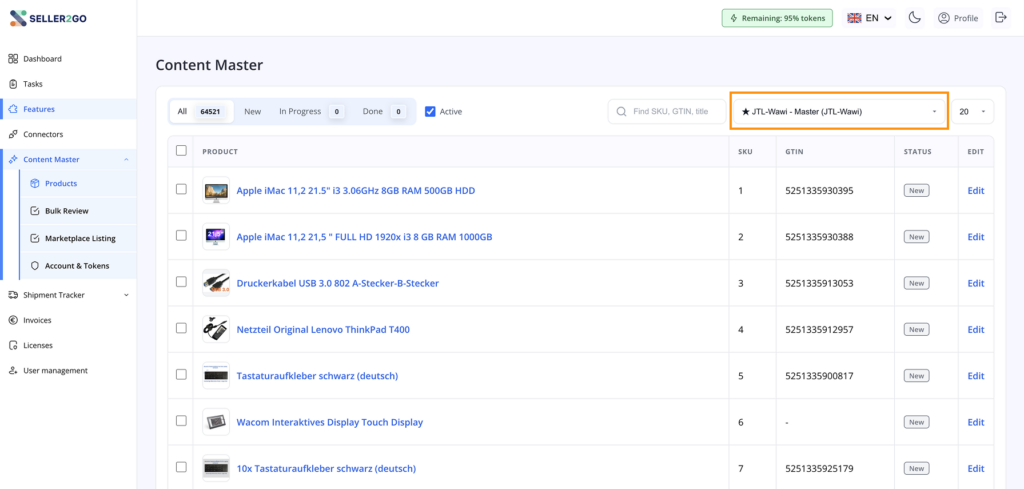Open Apple iMac FULL HD 1000GB thumbnail
The height and width of the screenshot is (489, 1024).
pyautogui.click(x=216, y=237)
